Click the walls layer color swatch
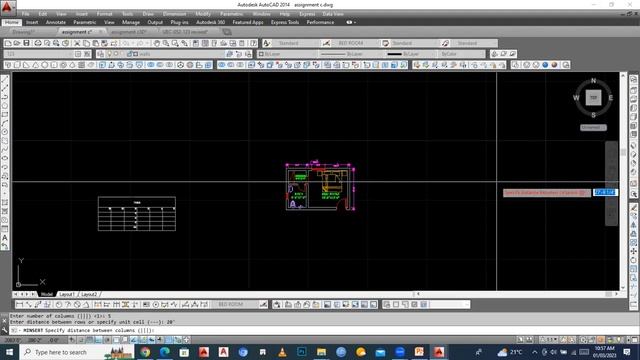Viewport: 640px width, 360px height. point(135,54)
